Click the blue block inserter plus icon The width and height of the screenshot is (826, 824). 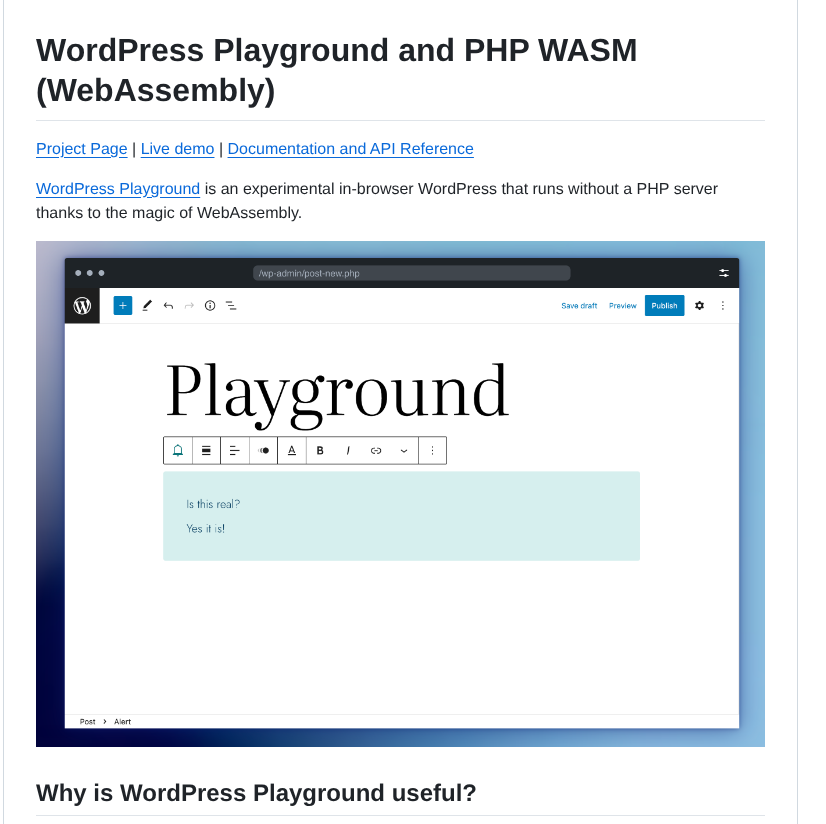(x=123, y=306)
